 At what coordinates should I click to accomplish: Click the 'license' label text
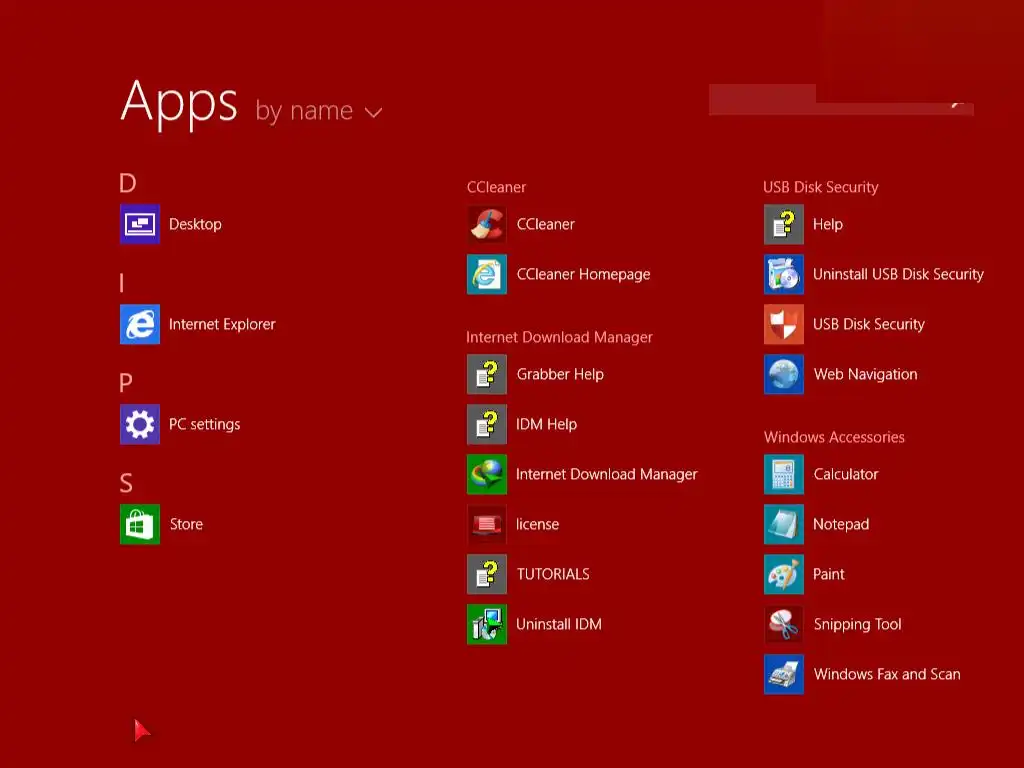(537, 524)
